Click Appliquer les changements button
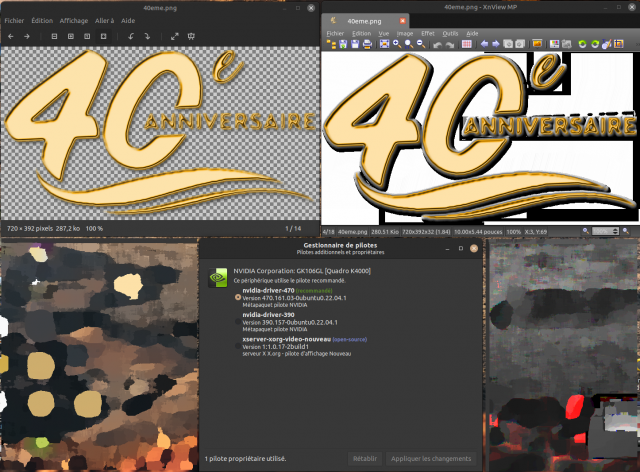640x472 pixels. [431, 459]
